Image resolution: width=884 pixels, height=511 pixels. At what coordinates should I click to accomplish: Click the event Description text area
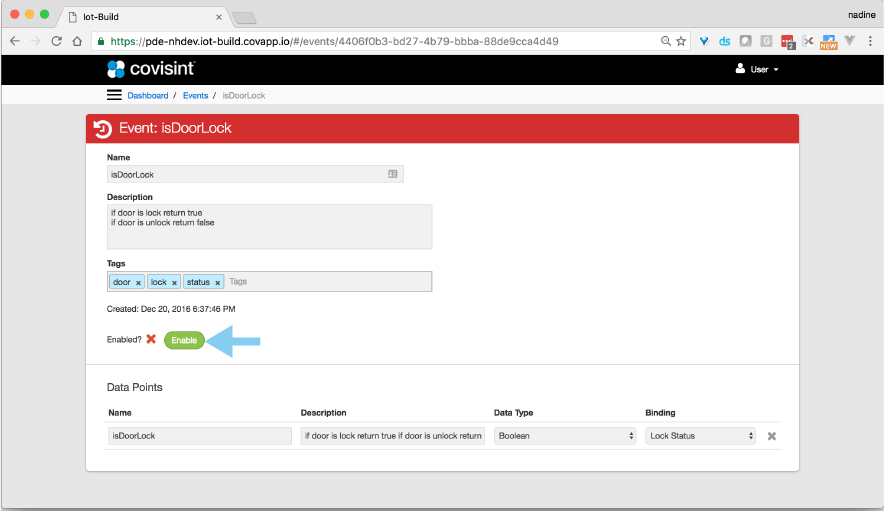pyautogui.click(x=269, y=226)
